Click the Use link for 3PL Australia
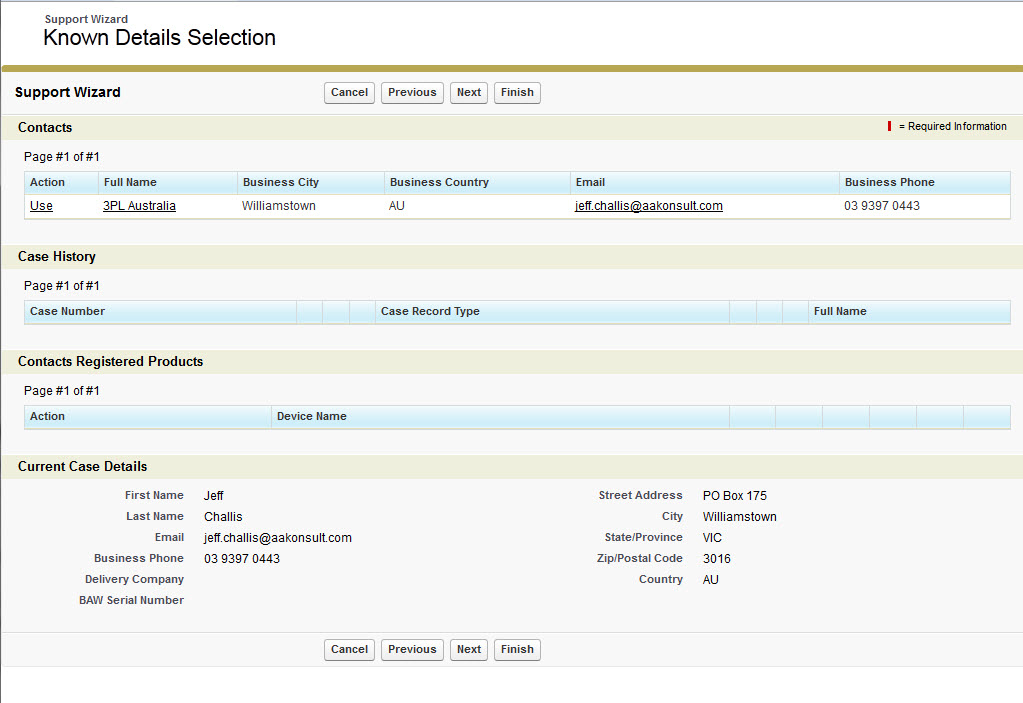Image resolution: width=1023 pixels, height=703 pixels. click(41, 206)
